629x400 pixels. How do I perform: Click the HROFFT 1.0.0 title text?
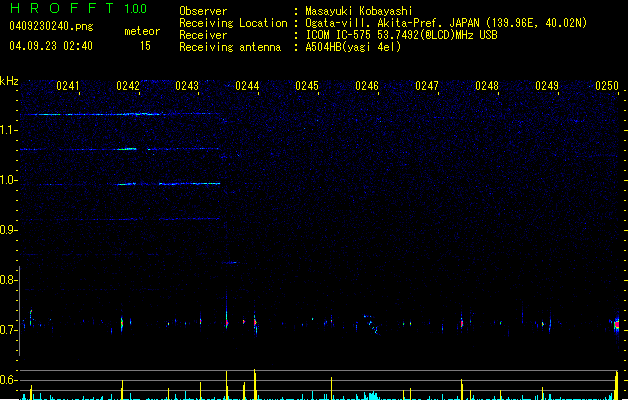[x=78, y=8]
